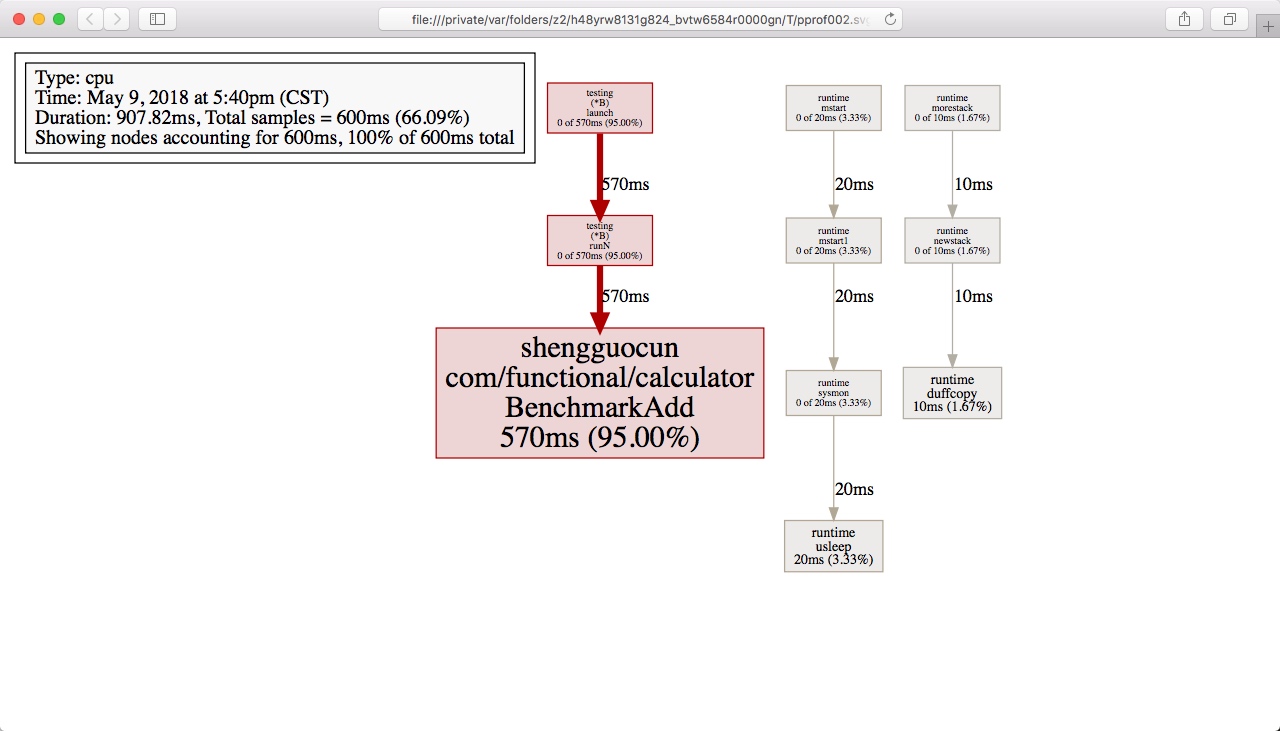This screenshot has width=1280, height=731.
Task: Click the runtime newstack node
Action: click(x=952, y=241)
